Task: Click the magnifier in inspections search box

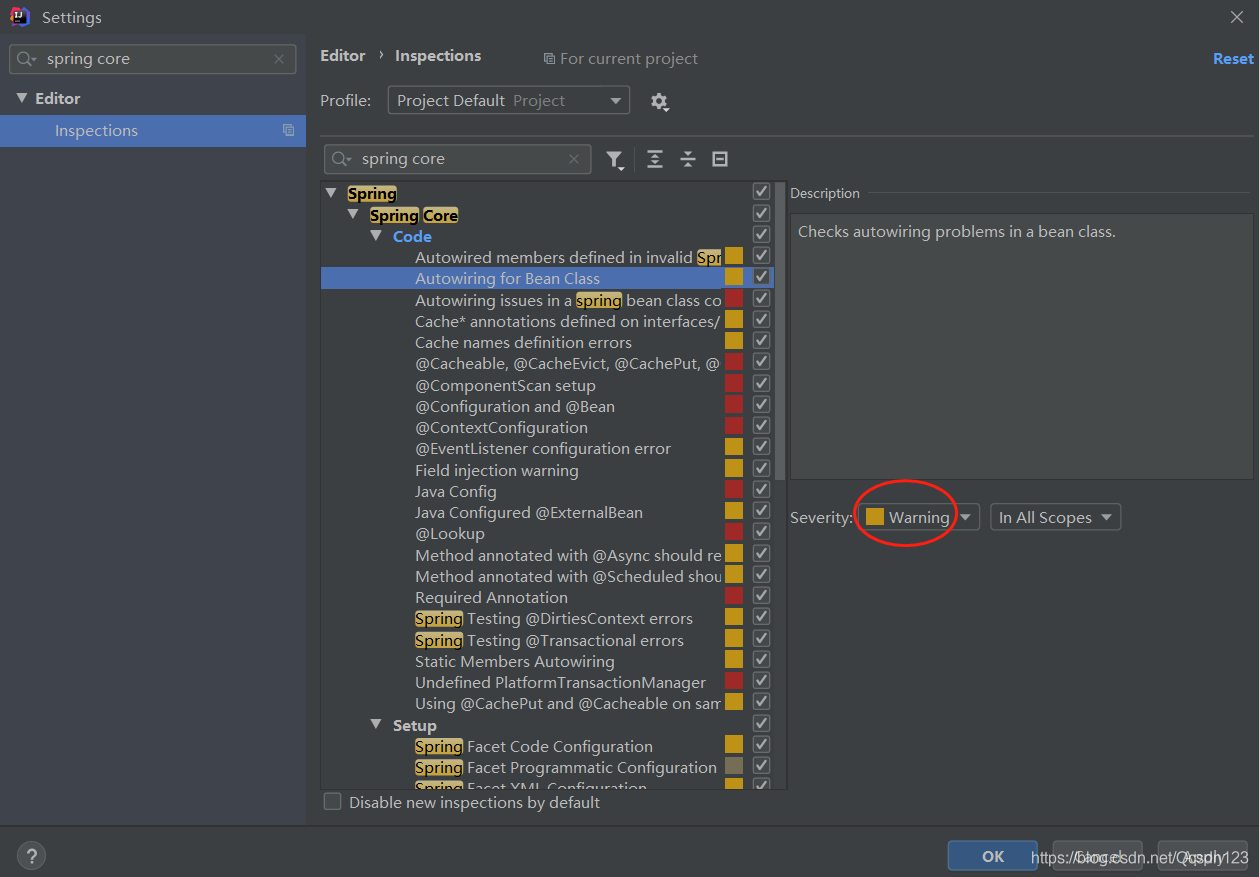Action: [x=342, y=159]
